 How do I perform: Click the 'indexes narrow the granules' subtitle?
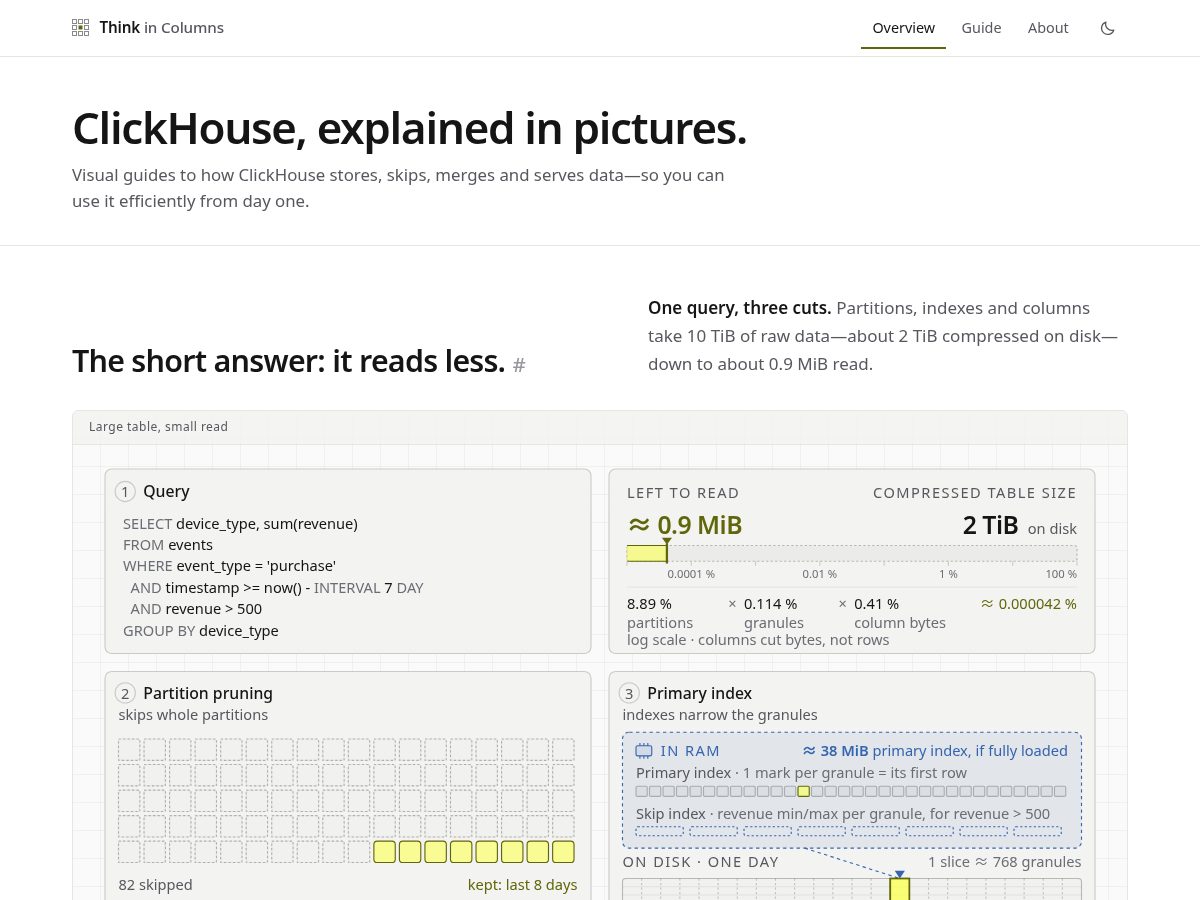(720, 715)
